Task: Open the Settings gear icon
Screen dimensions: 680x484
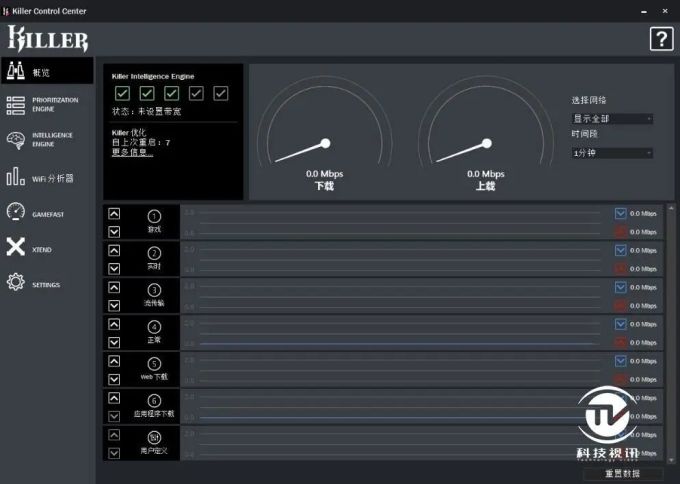Action: click(x=16, y=282)
